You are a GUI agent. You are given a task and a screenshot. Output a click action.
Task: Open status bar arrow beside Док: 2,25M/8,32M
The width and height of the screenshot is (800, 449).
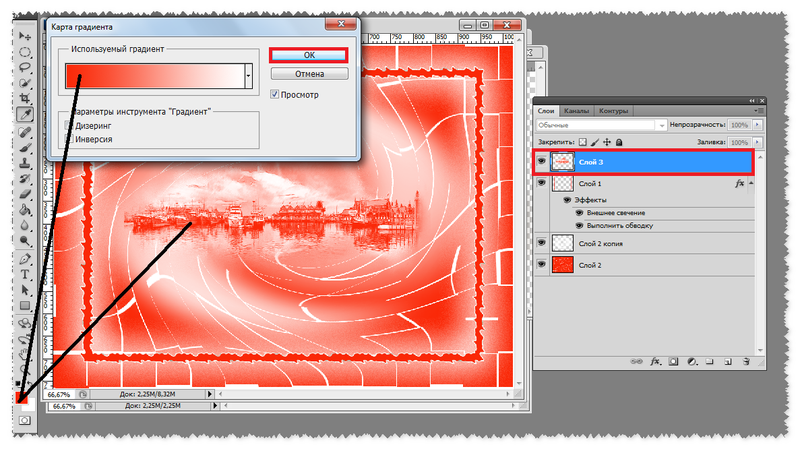pyautogui.click(x=209, y=394)
